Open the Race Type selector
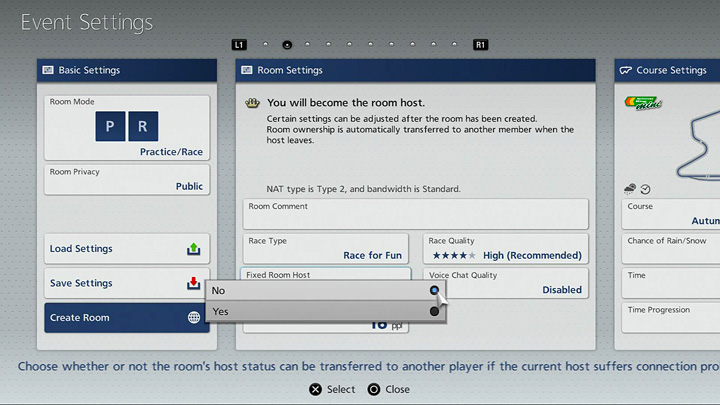 coord(326,249)
